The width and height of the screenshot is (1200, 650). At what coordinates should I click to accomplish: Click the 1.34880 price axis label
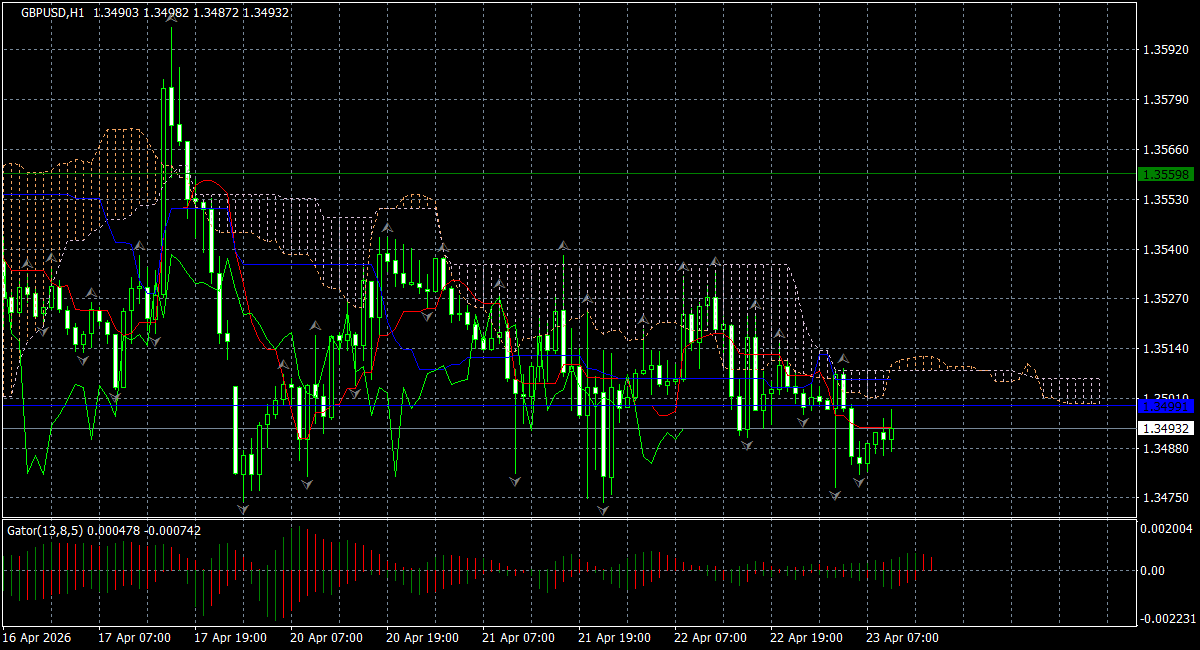click(x=1165, y=448)
